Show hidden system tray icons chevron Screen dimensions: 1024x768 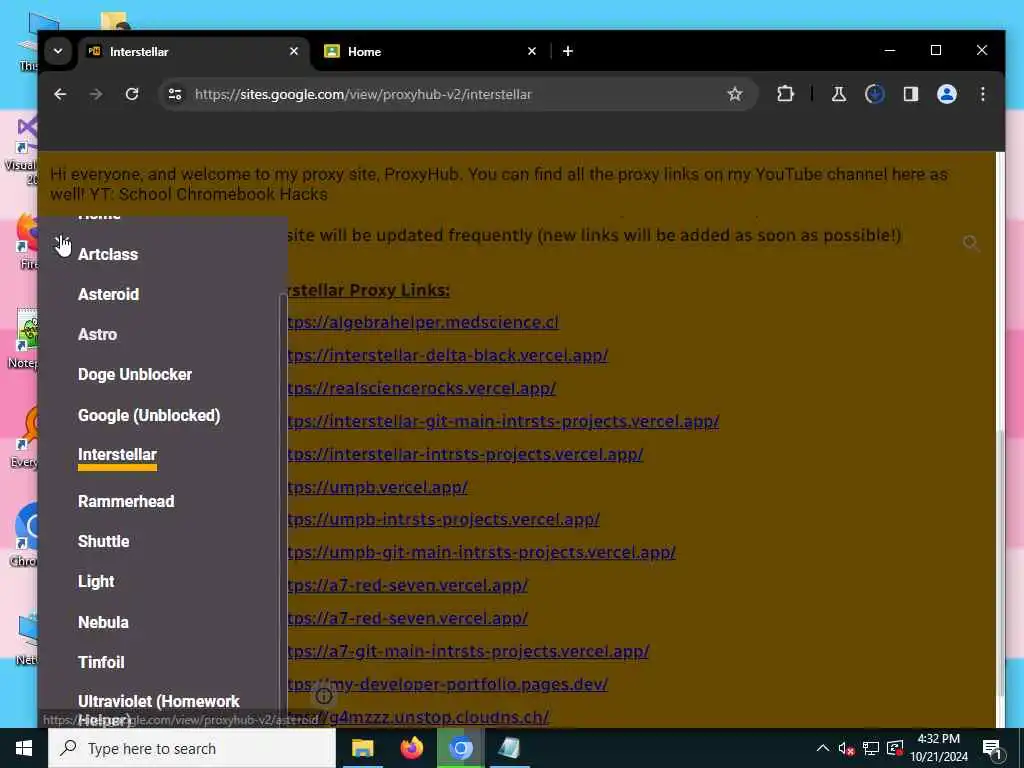(823, 748)
